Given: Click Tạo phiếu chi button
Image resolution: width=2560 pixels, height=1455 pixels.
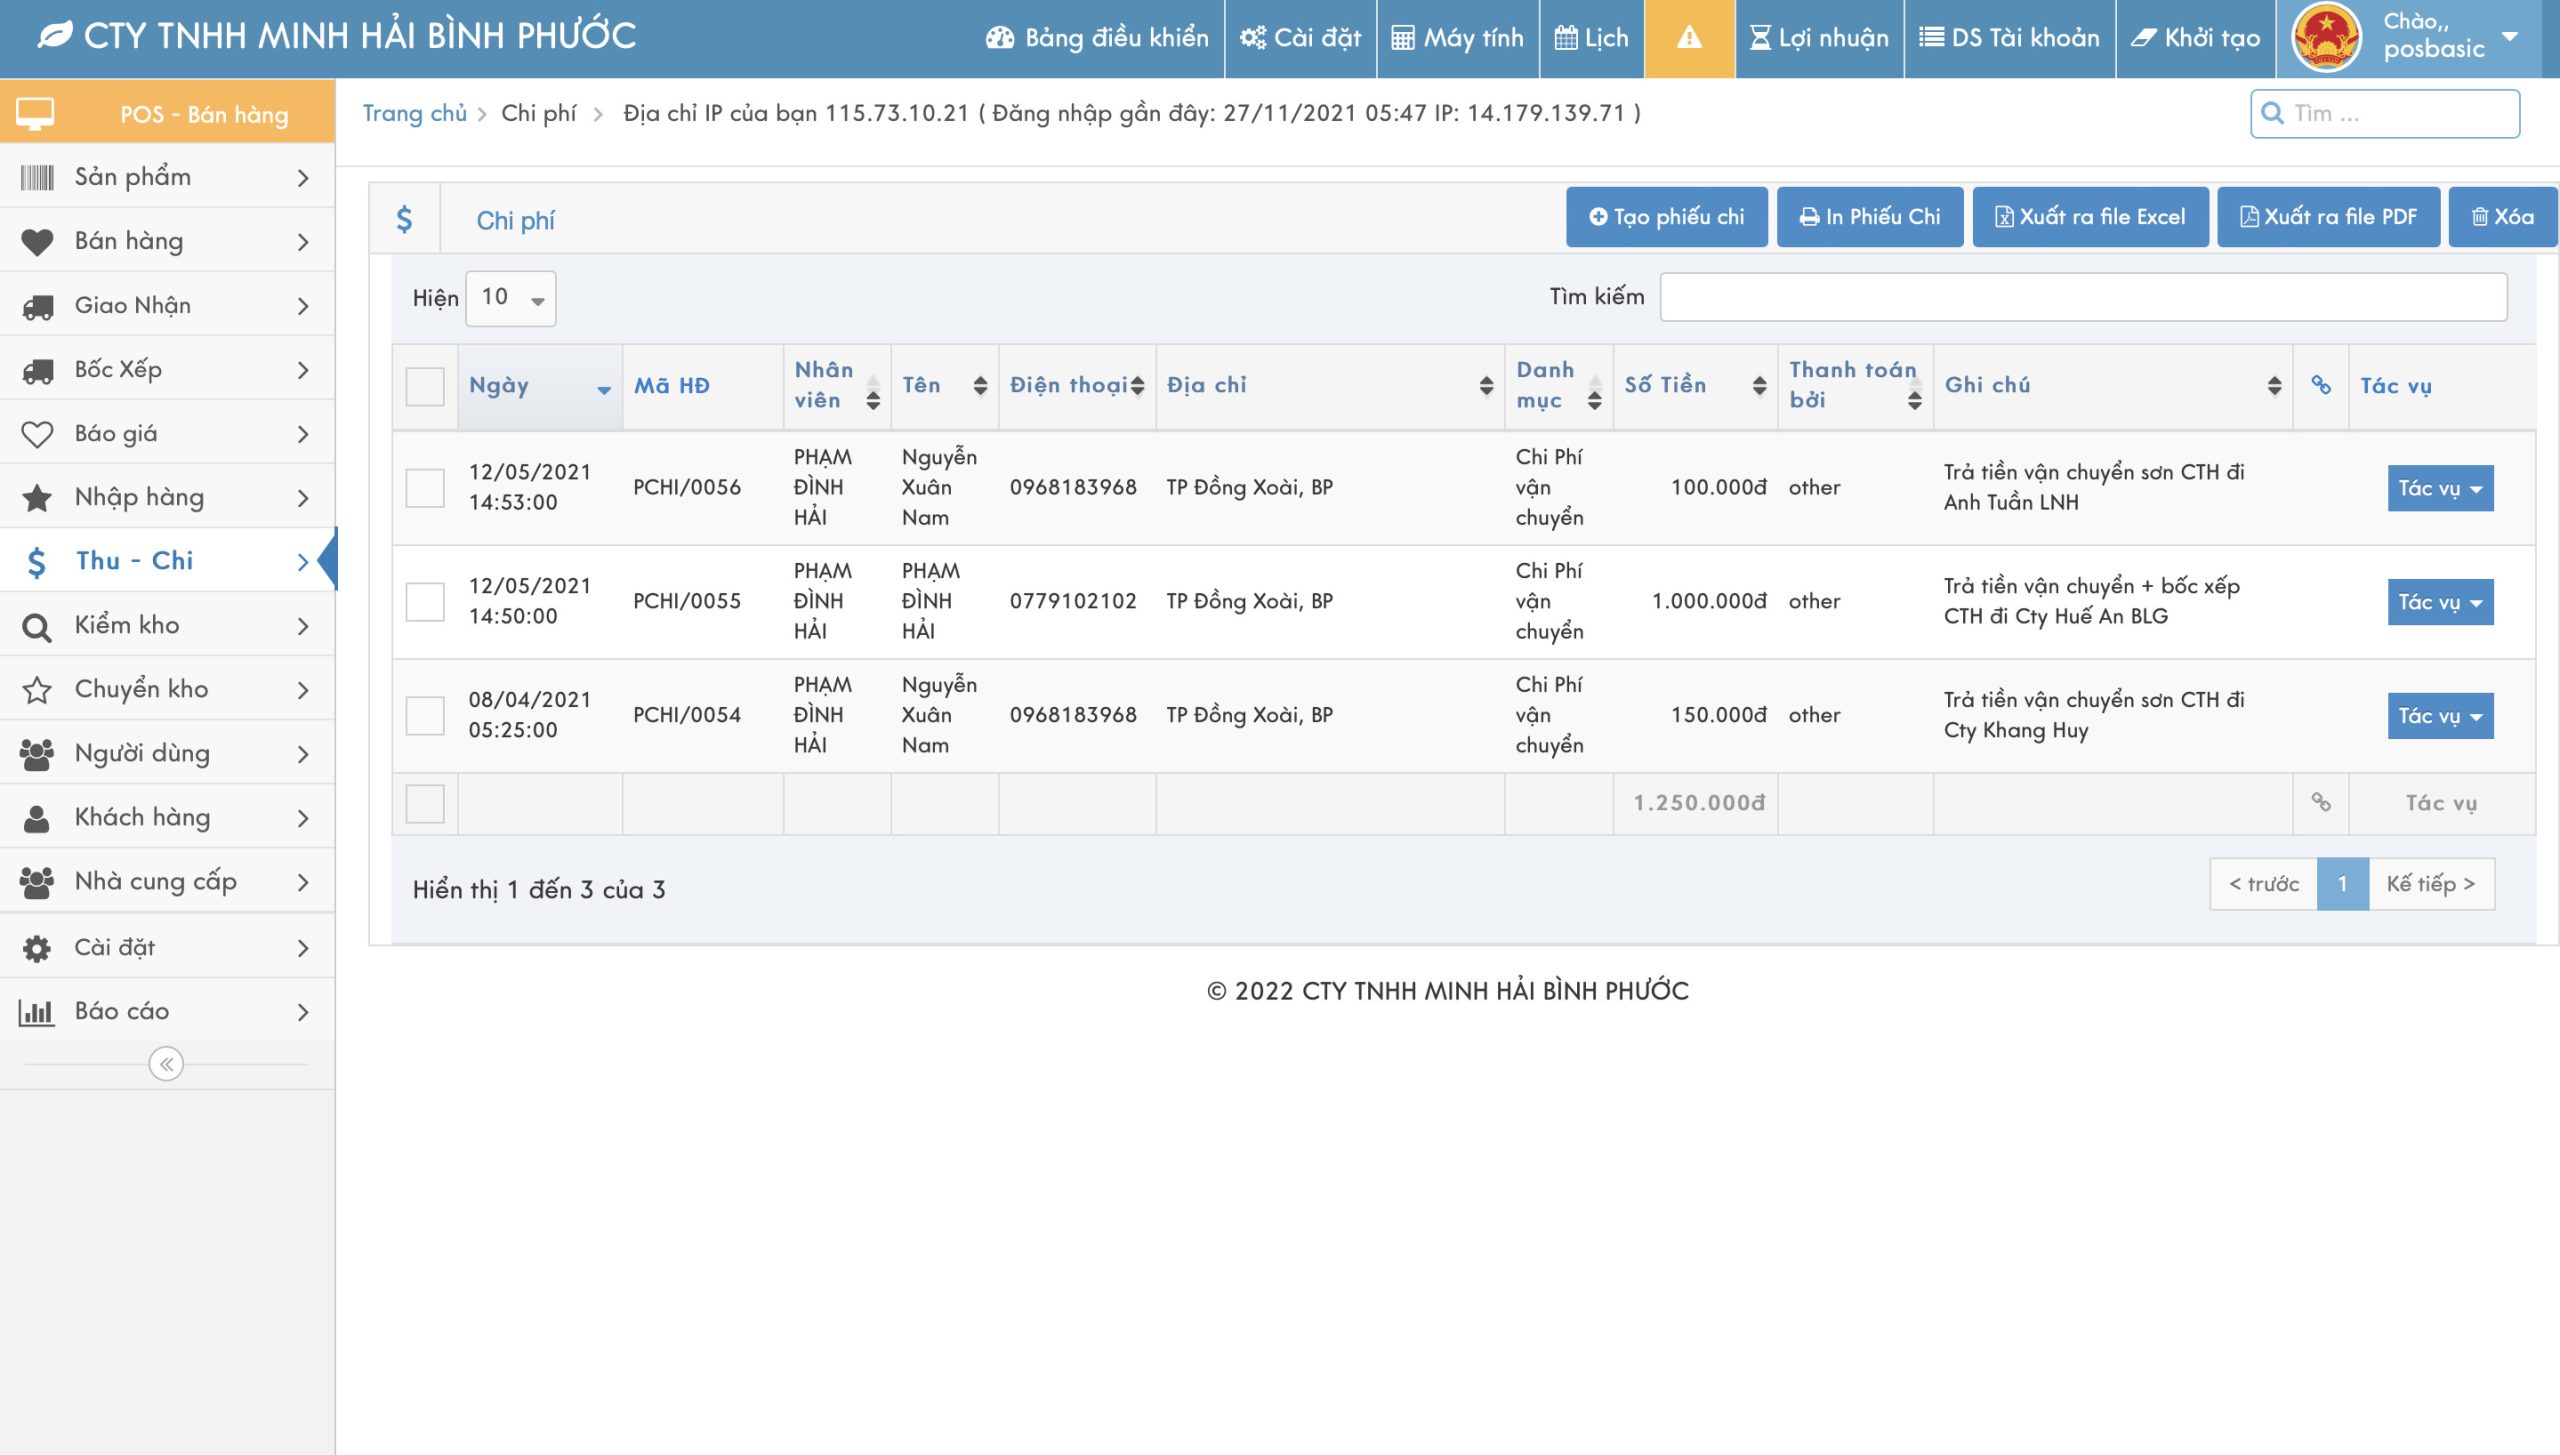Looking at the screenshot, I should point(1666,217).
